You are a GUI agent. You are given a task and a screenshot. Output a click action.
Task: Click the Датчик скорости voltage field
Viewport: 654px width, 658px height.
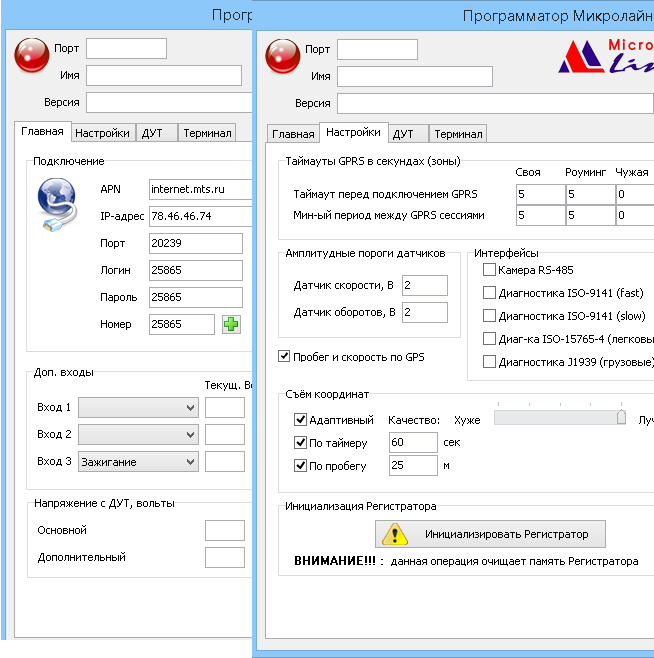pos(424,286)
